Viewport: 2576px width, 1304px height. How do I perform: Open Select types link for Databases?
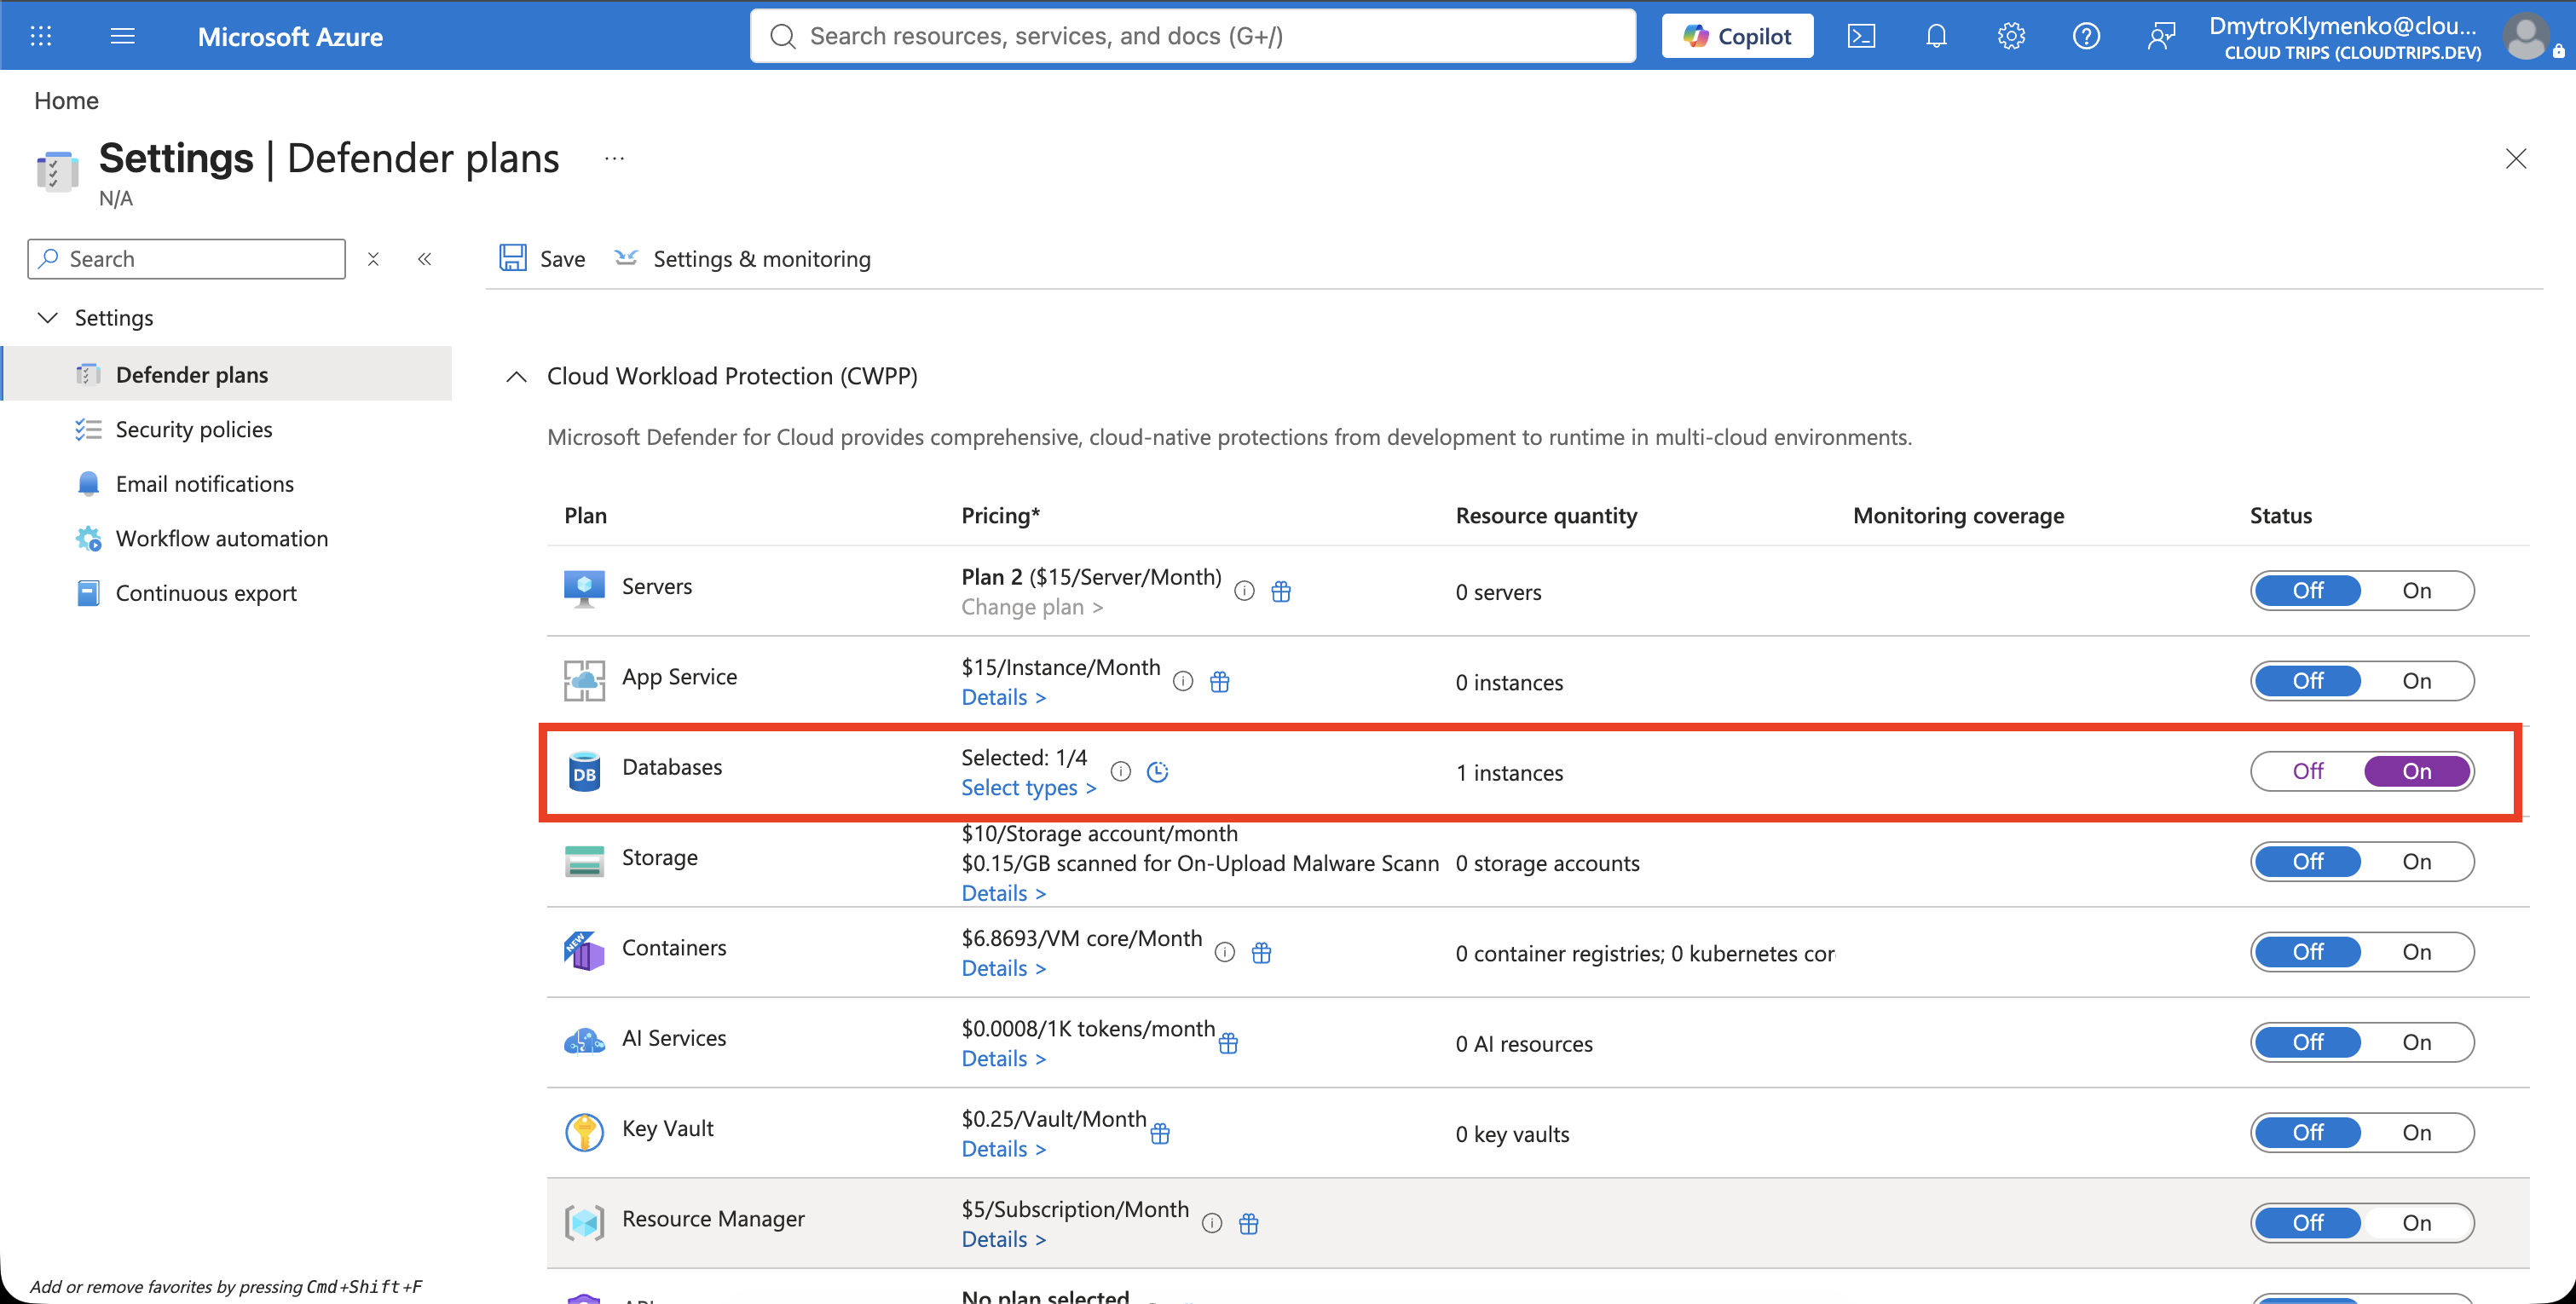pyautogui.click(x=1029, y=787)
